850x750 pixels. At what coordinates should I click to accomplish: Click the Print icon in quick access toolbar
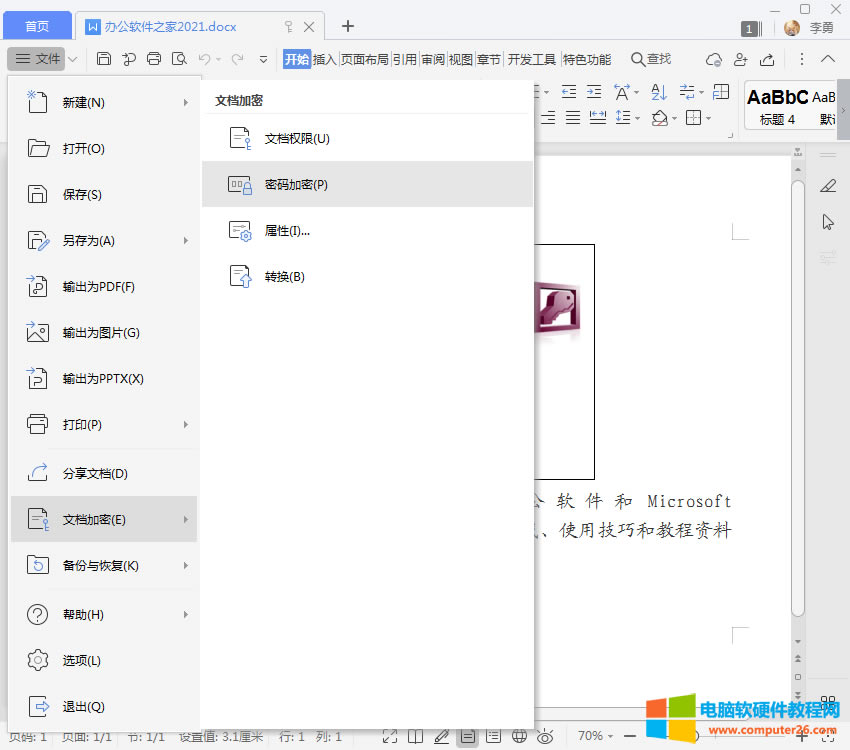click(x=154, y=59)
